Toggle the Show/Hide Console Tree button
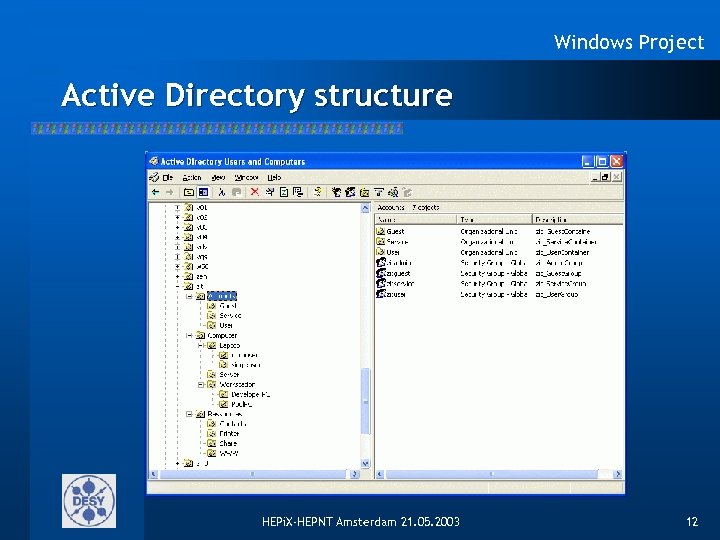This screenshot has width=720, height=540. point(203,192)
